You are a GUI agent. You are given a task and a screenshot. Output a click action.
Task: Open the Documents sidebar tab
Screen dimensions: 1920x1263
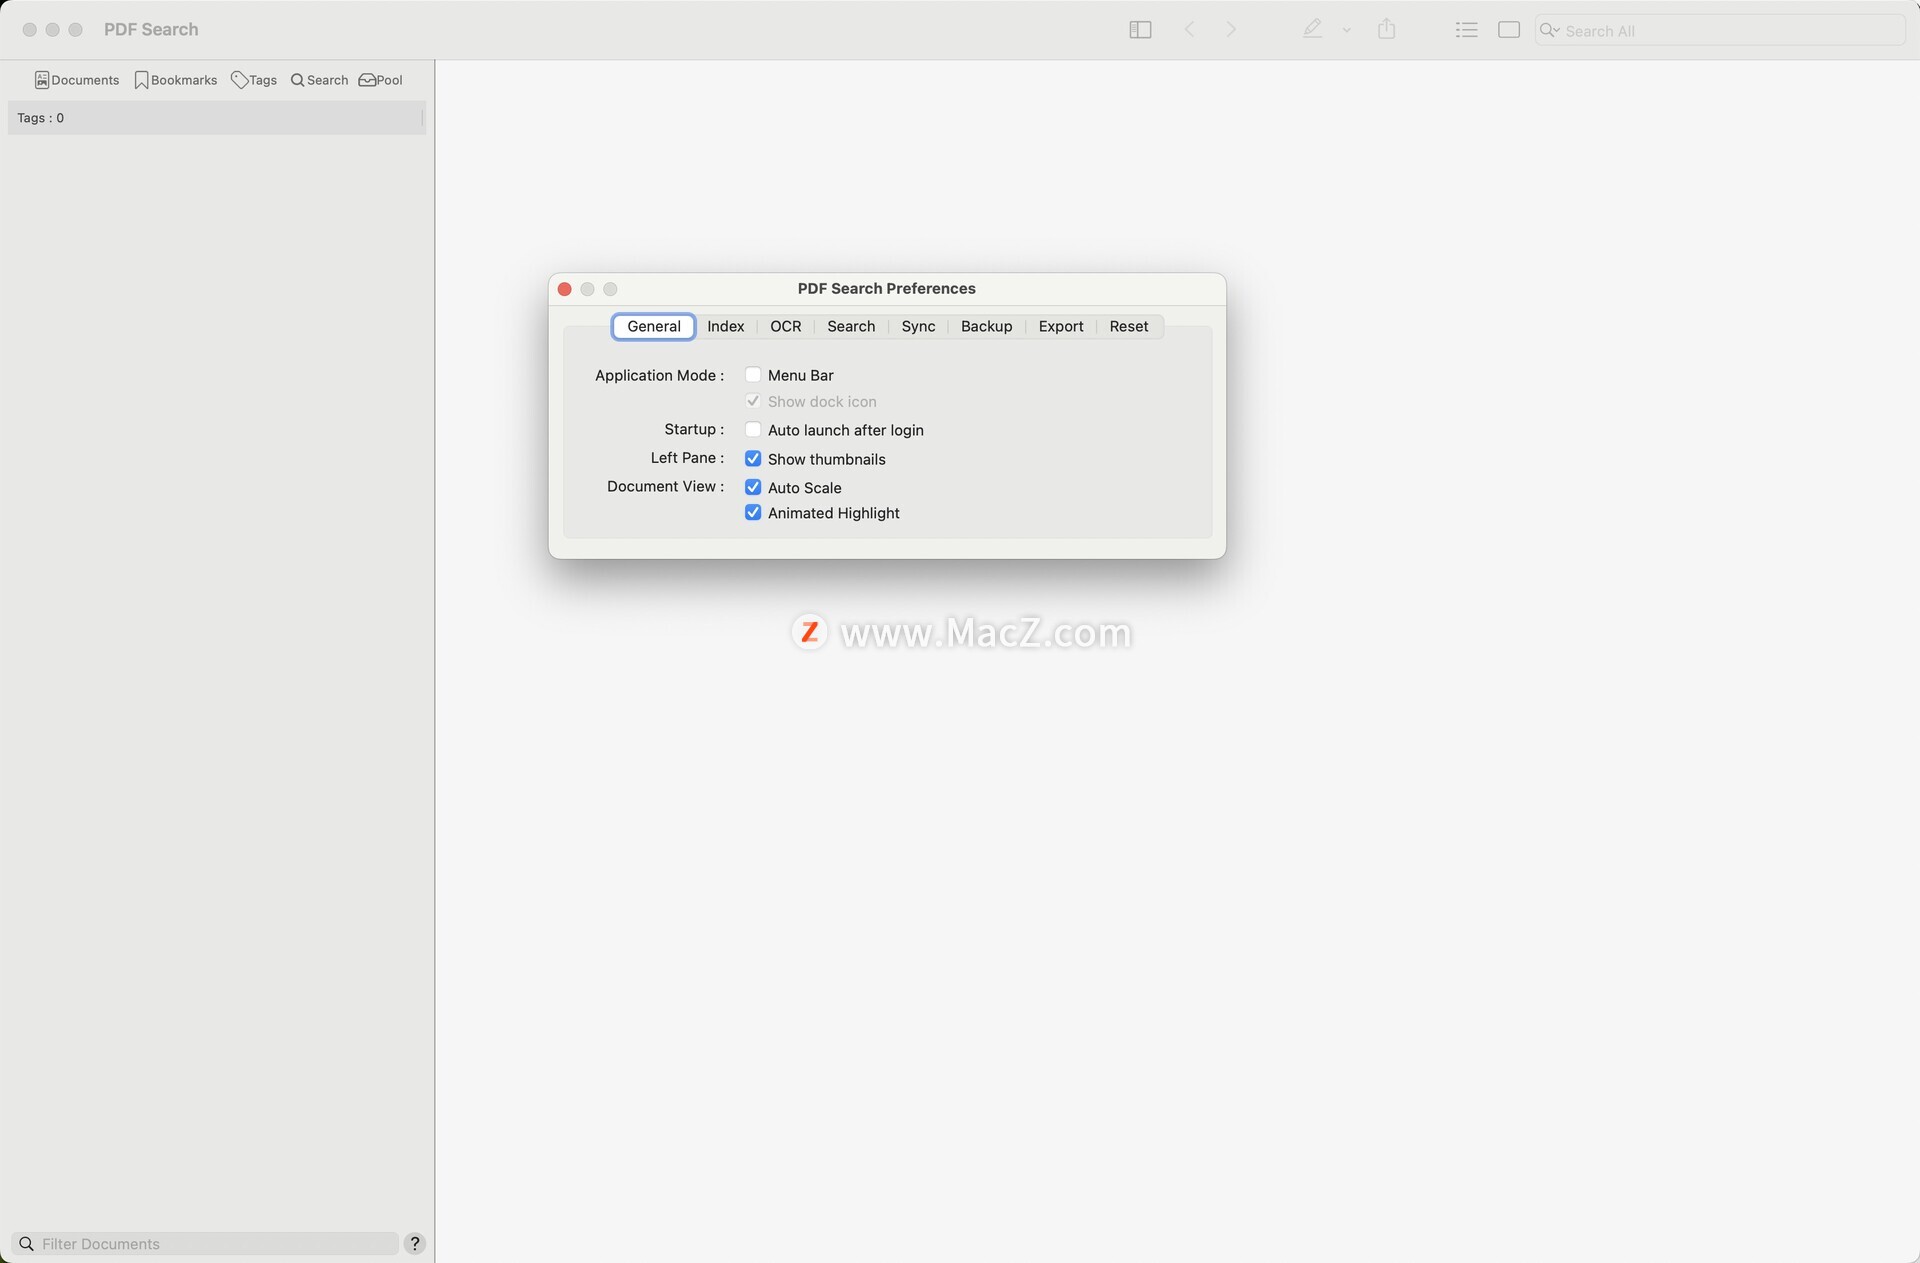click(x=77, y=80)
